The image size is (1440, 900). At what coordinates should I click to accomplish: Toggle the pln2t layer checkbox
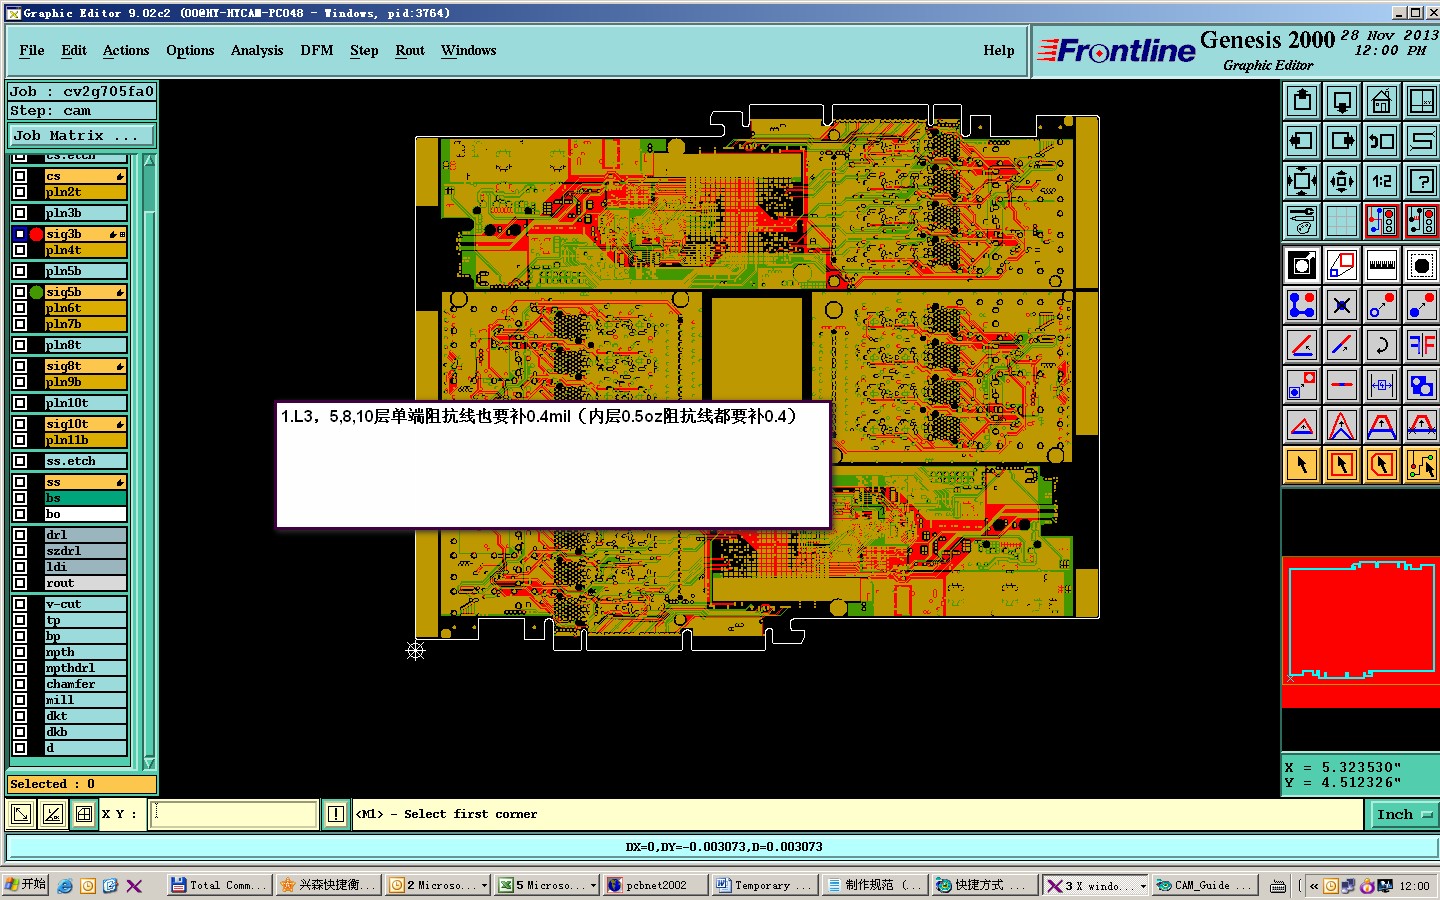point(20,192)
